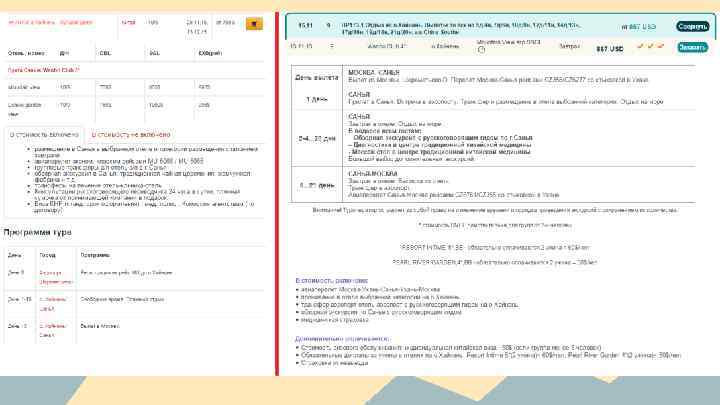Click the teal 'Заказать' button
Screen dimensions: 720x405
tap(692, 47)
